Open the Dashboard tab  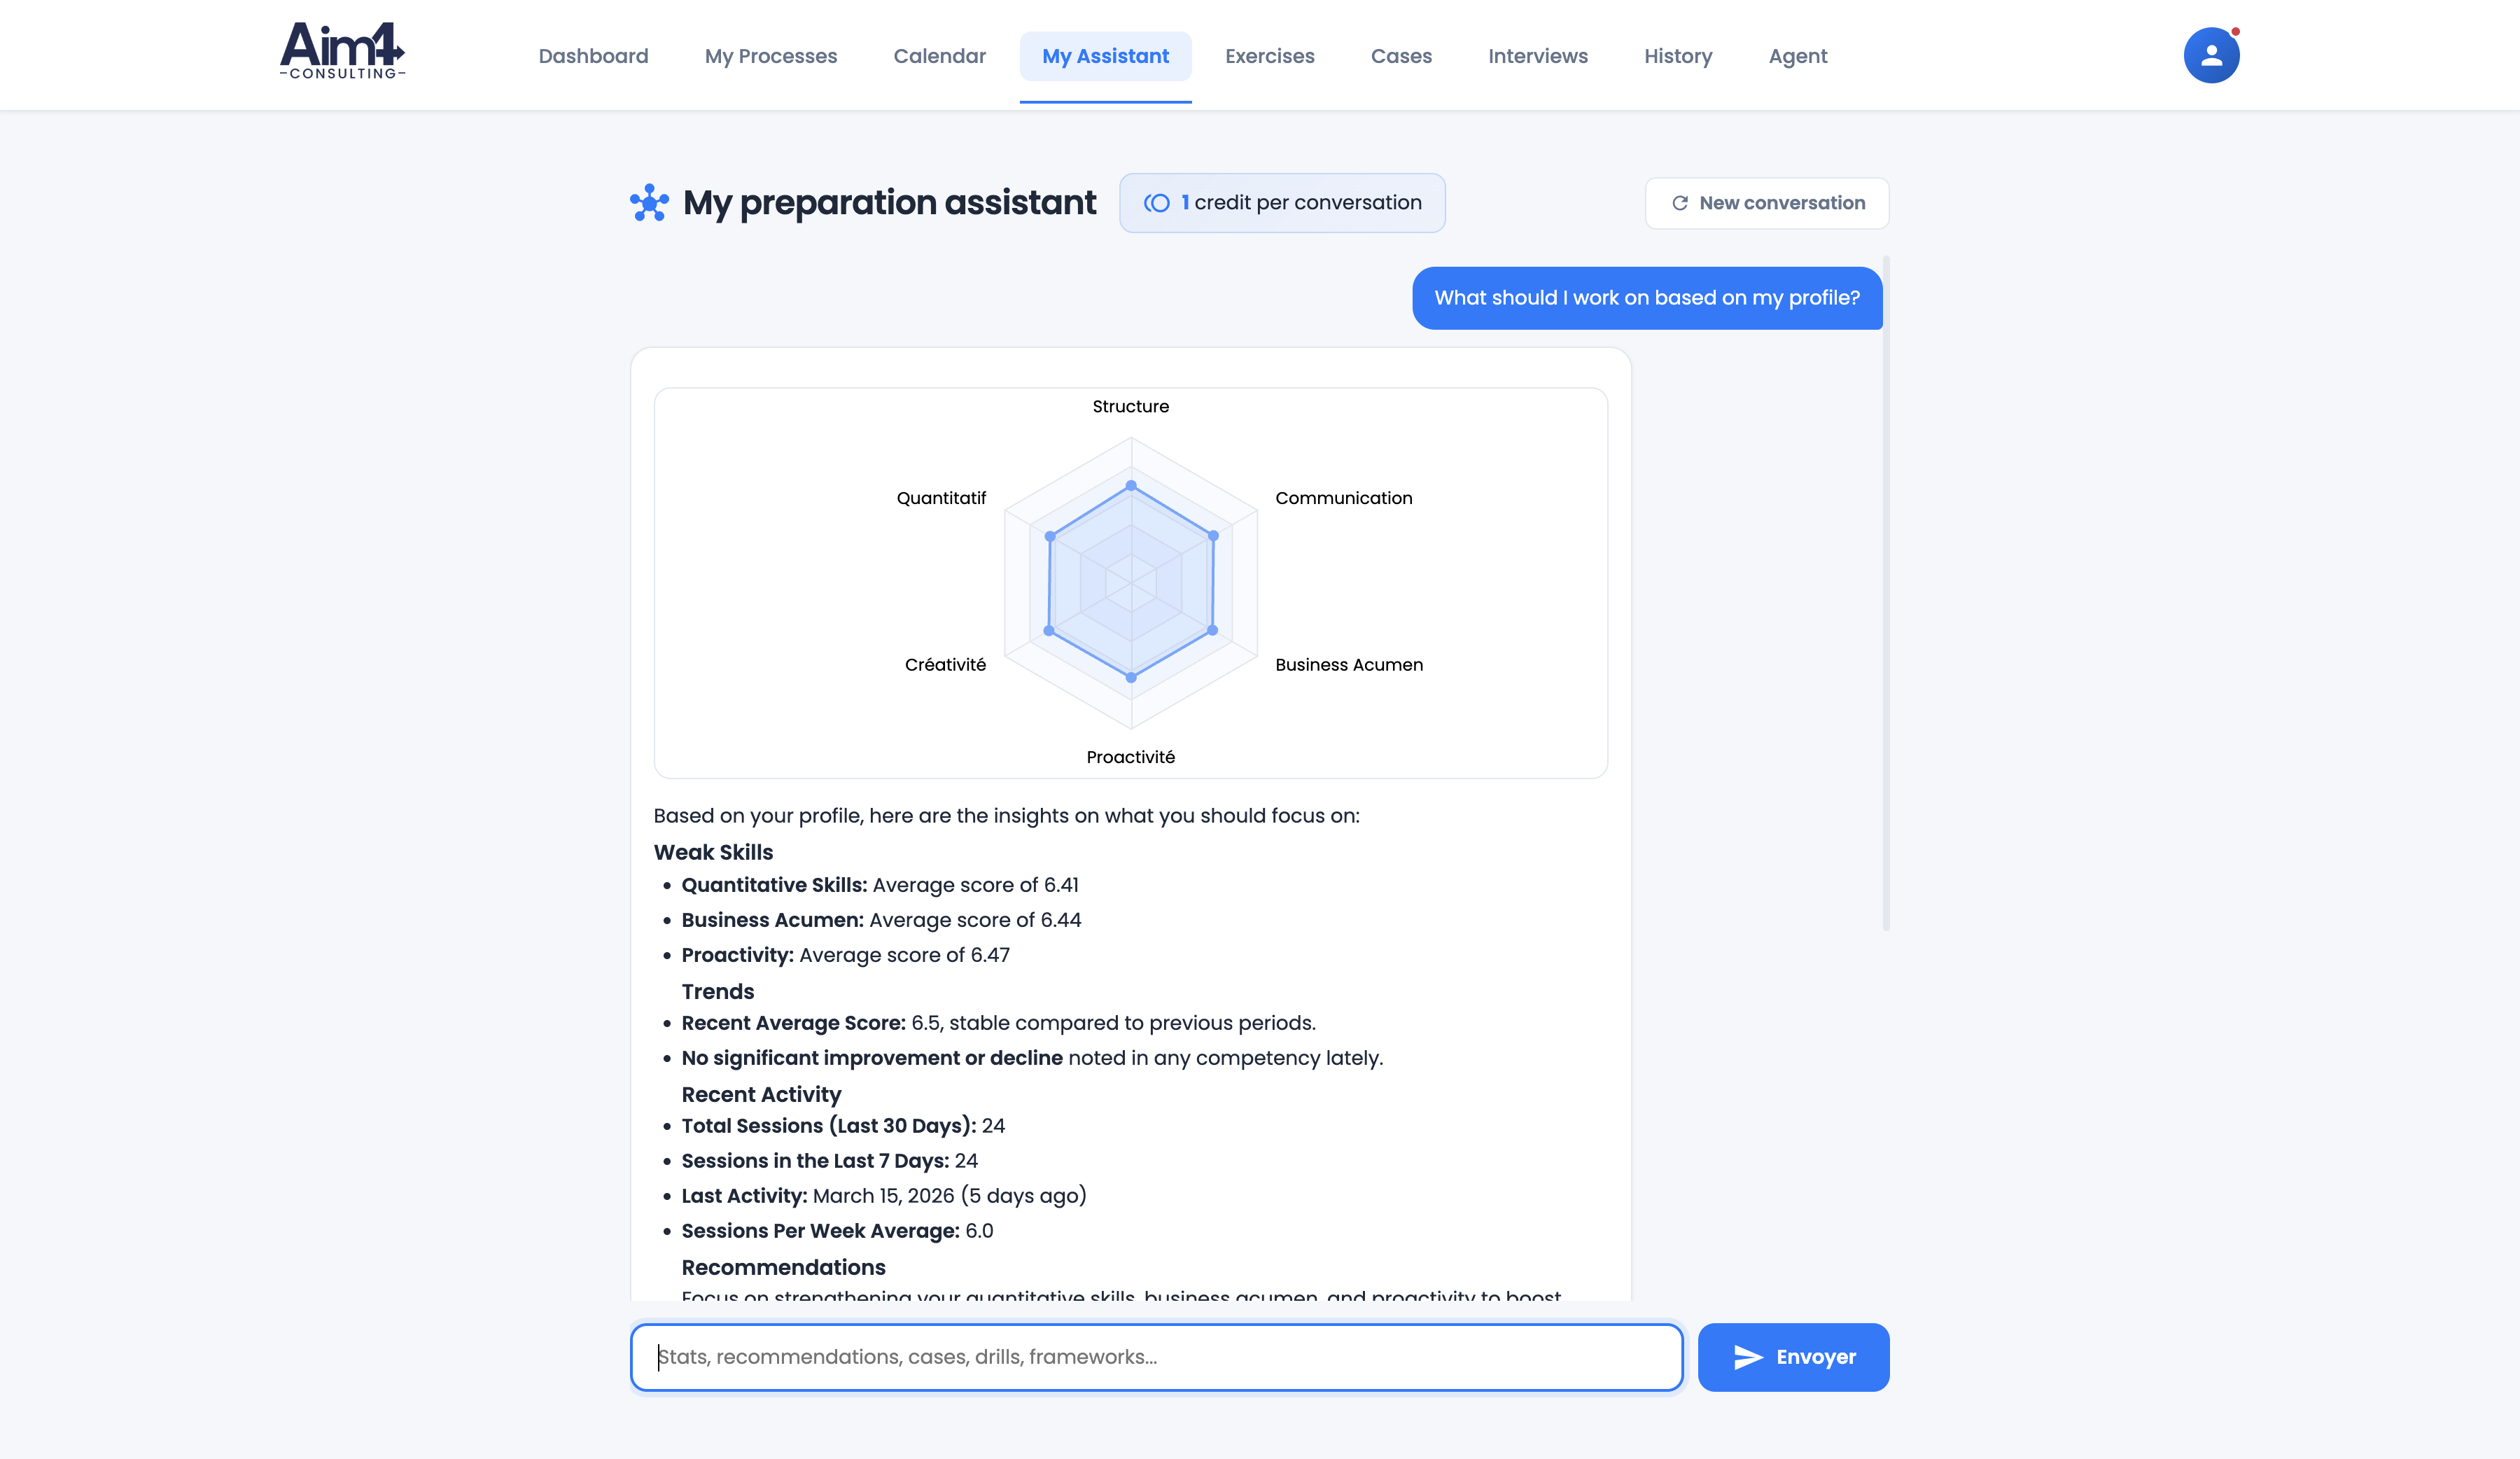[593, 56]
